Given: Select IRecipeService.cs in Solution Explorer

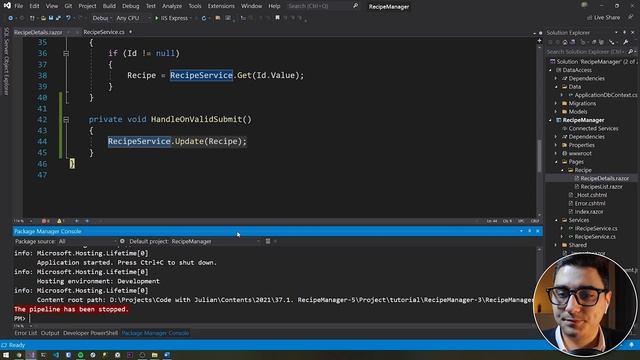Looking at the screenshot, I should (596, 229).
